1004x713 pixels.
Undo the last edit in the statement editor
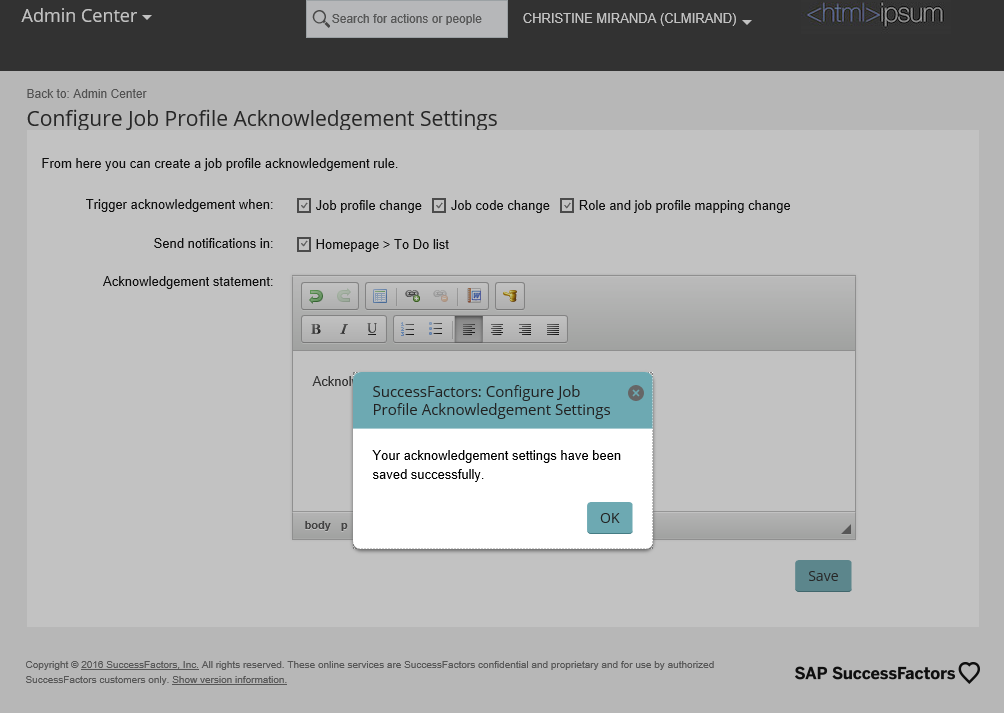(x=316, y=296)
